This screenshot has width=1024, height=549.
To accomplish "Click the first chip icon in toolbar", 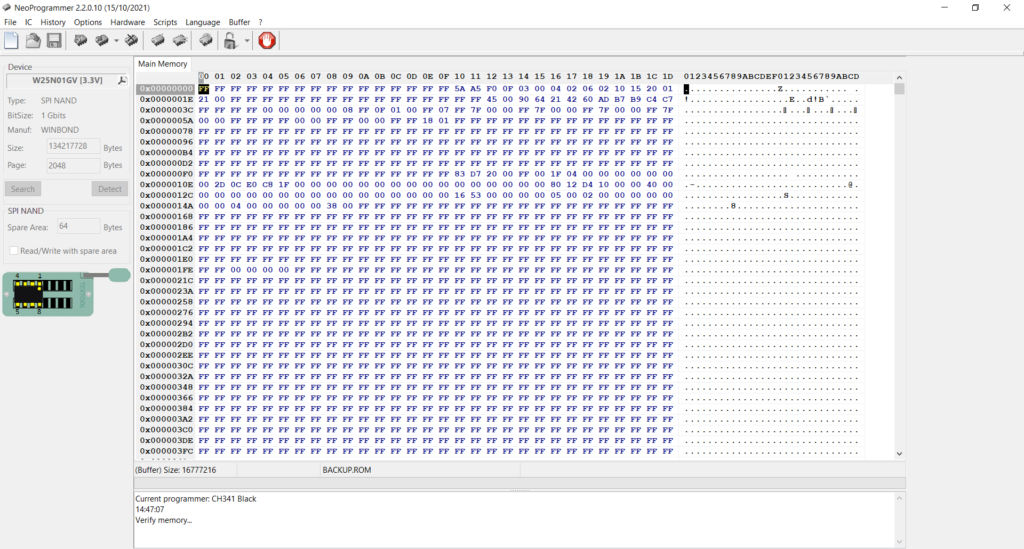I will click(x=78, y=41).
